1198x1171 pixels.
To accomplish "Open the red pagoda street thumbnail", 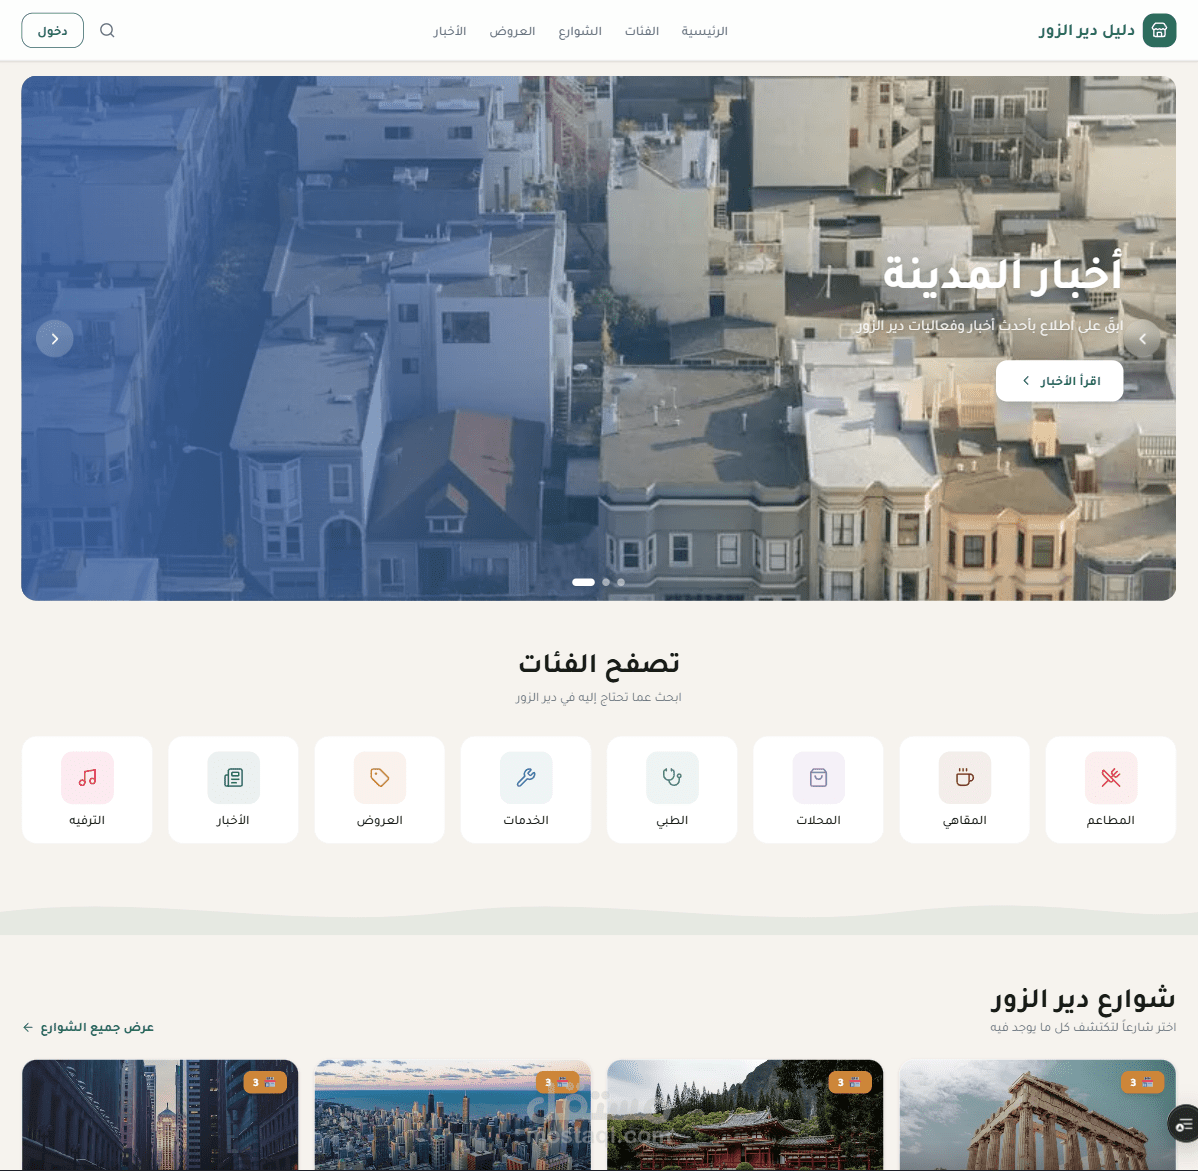I will (x=745, y=1115).
